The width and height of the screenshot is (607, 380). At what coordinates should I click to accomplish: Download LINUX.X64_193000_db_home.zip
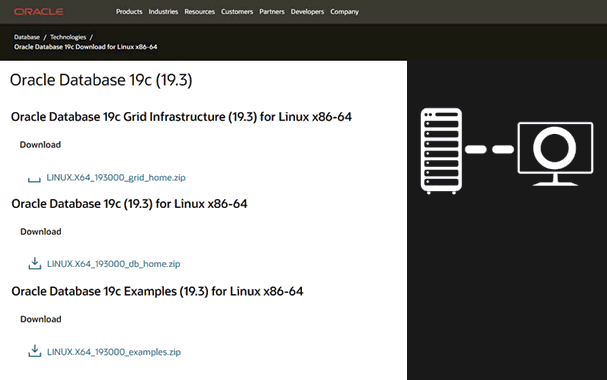pos(113,264)
